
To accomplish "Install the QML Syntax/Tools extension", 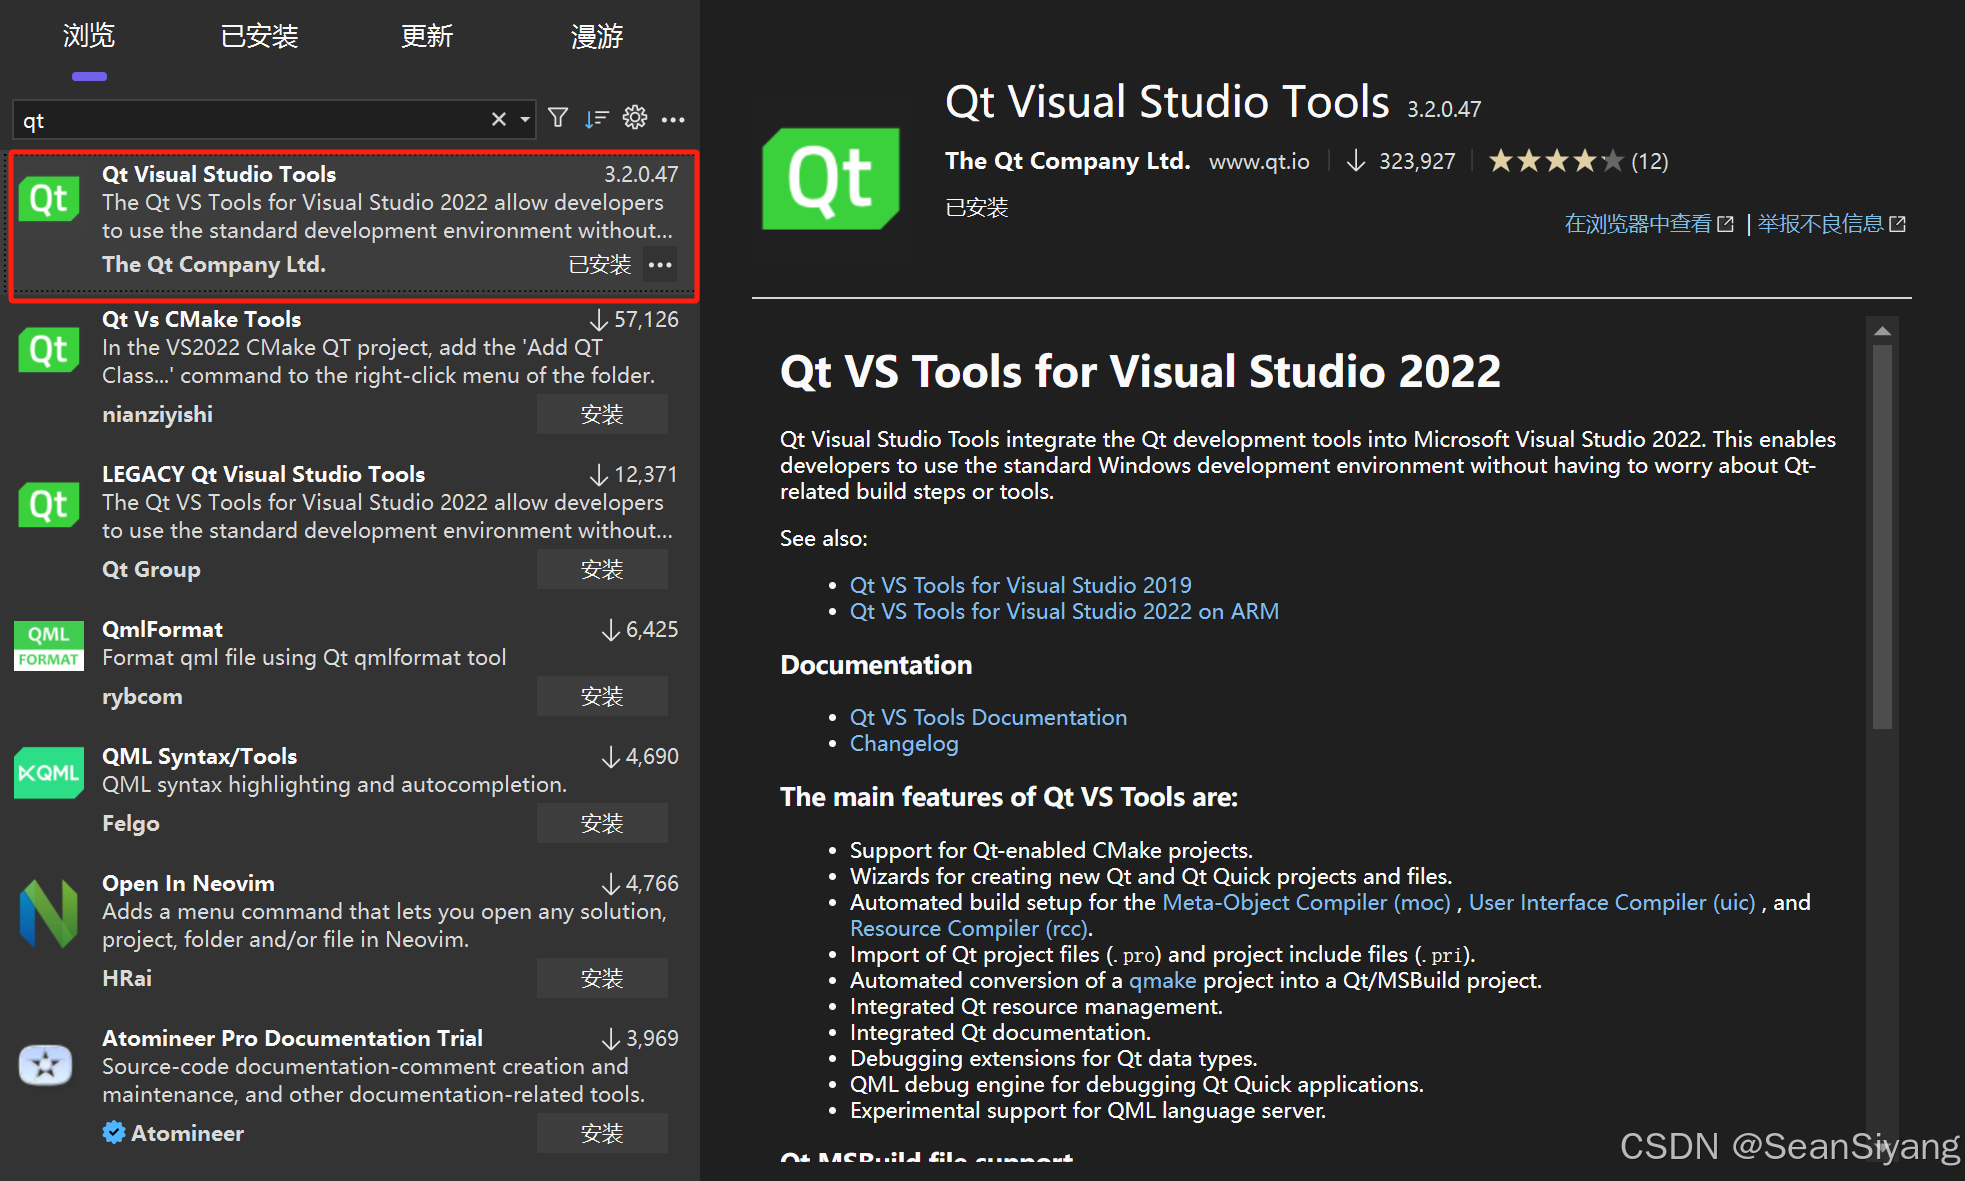I will 602,823.
